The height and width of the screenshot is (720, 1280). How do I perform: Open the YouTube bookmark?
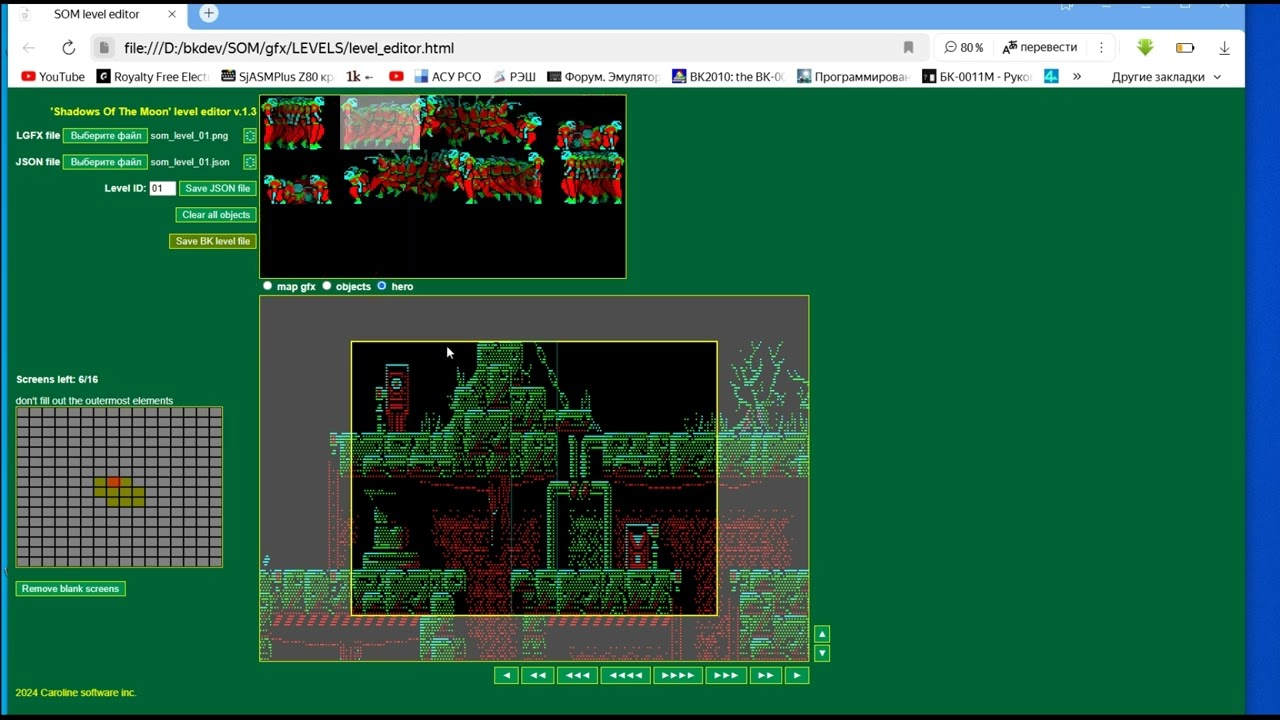click(53, 77)
